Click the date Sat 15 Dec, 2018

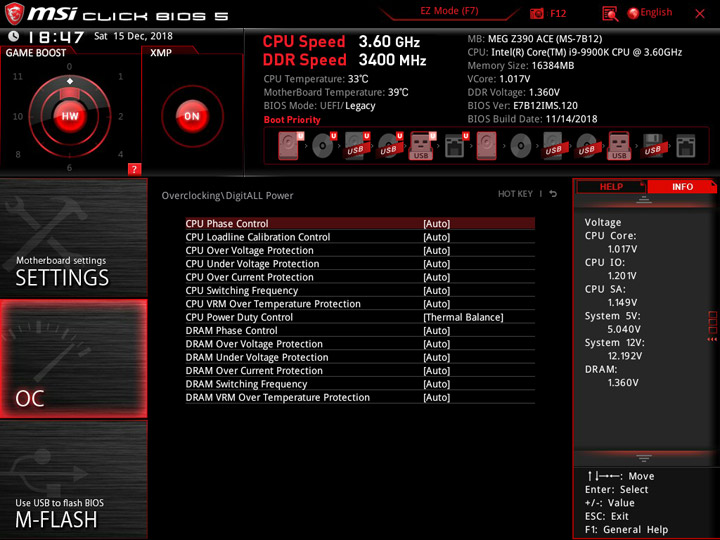click(133, 36)
